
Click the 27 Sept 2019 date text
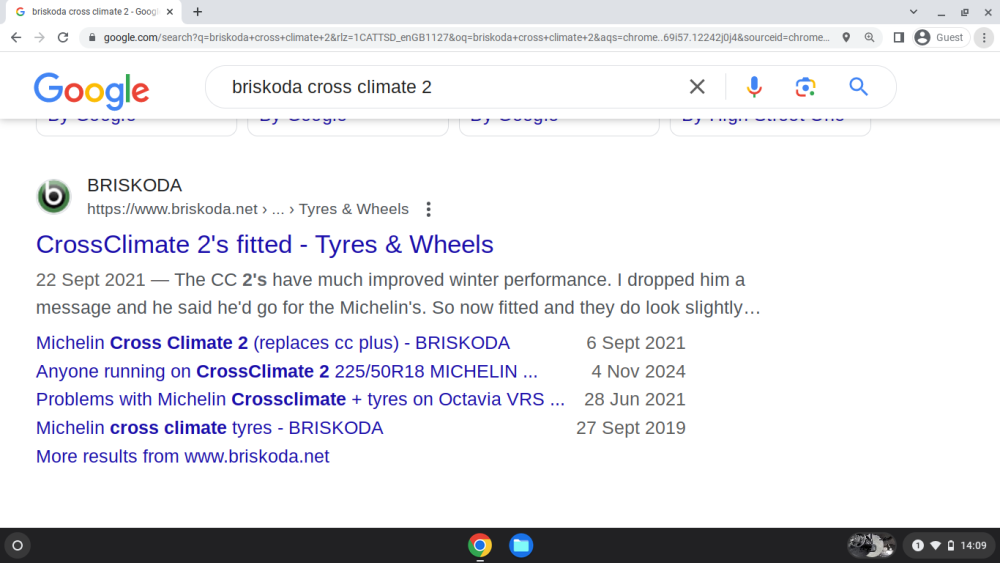[x=631, y=428]
